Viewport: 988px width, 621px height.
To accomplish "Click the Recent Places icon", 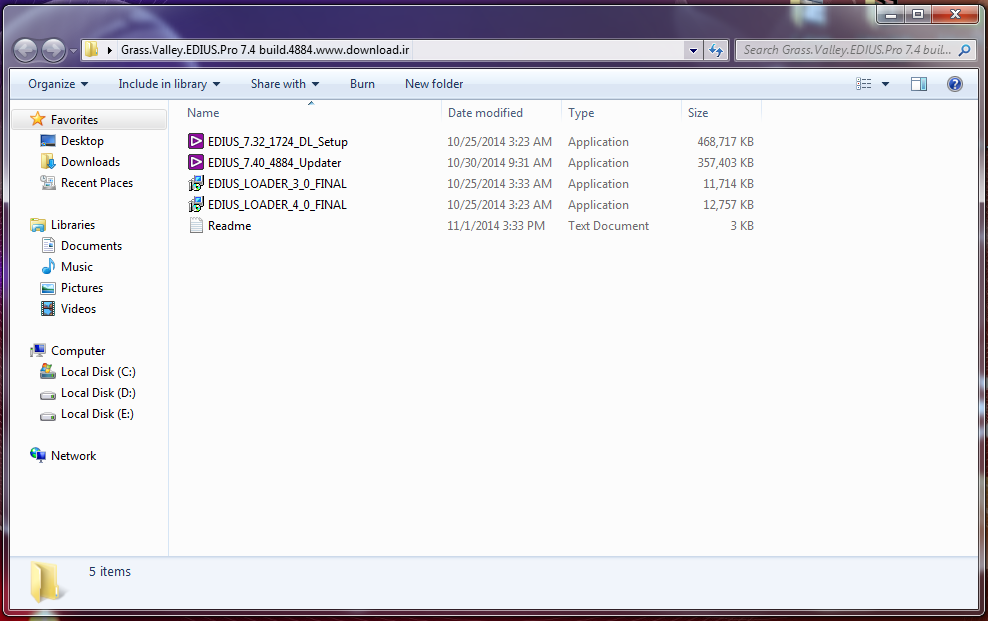I will tap(48, 183).
